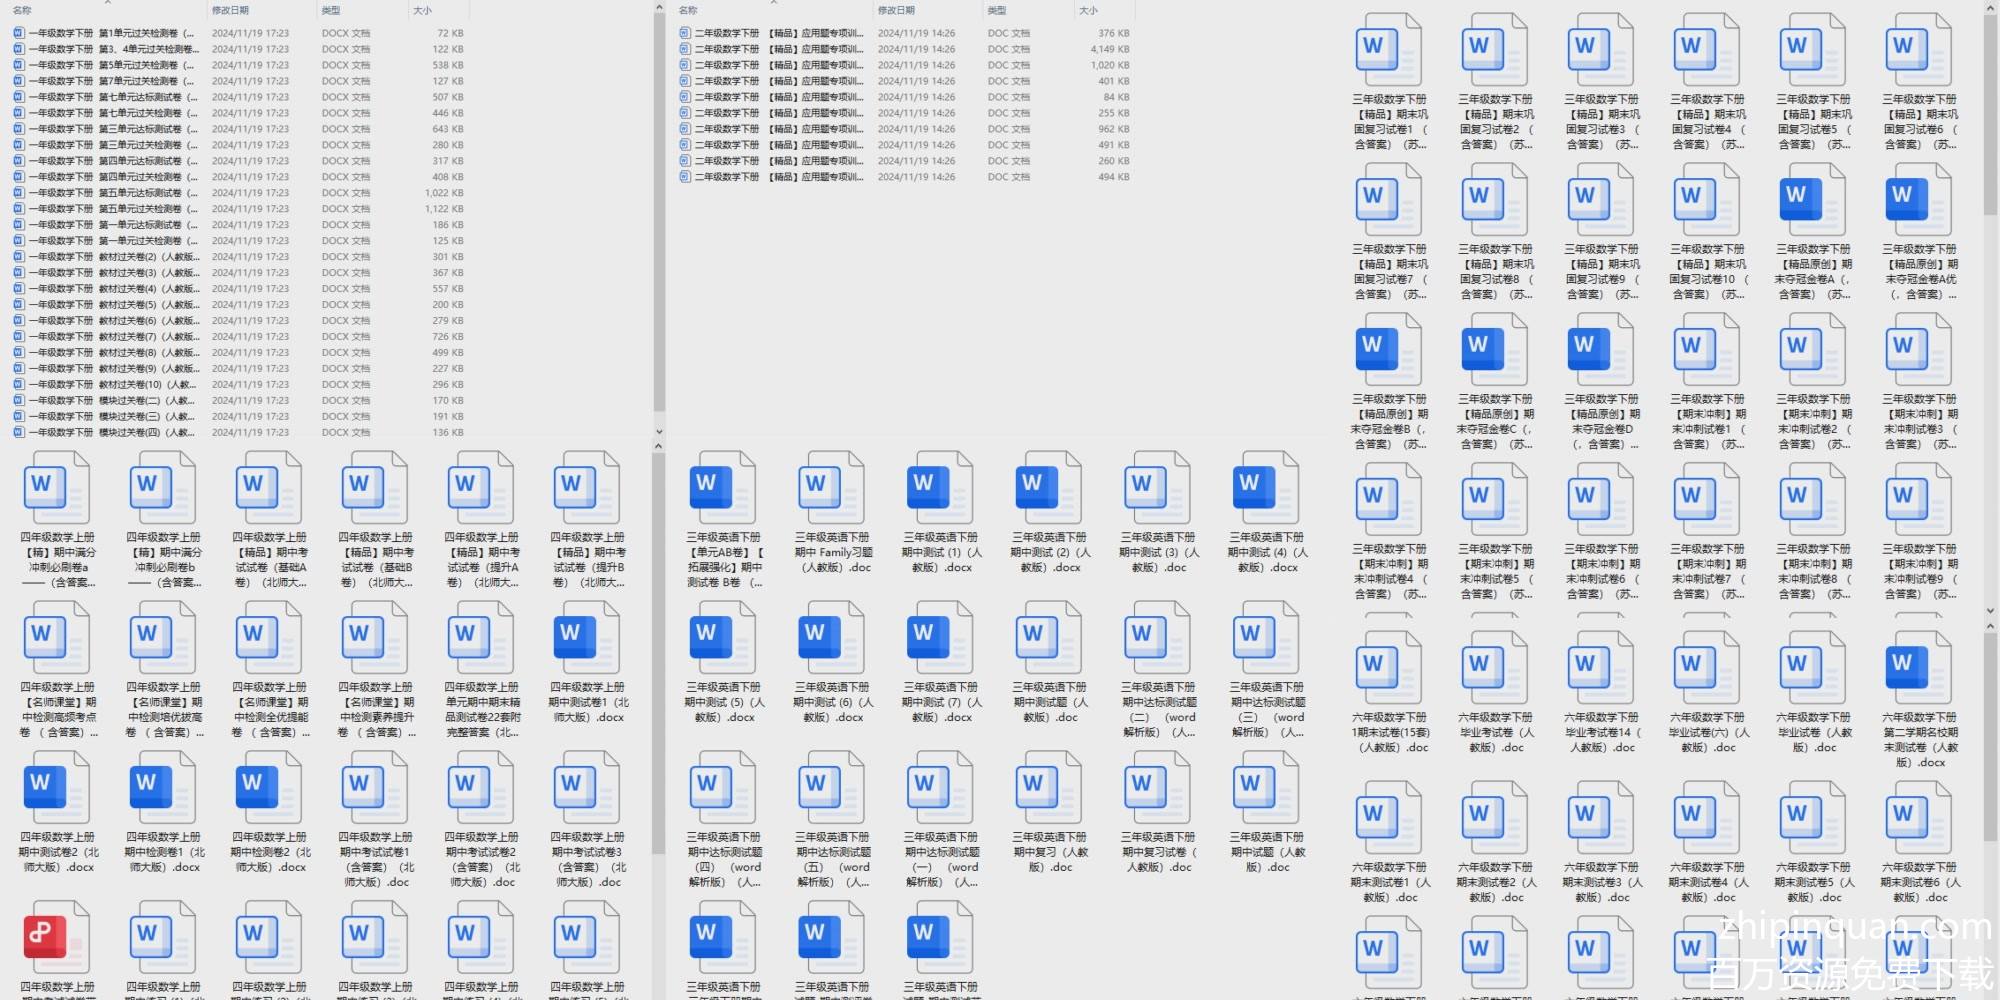Image resolution: width=2000 pixels, height=1000 pixels.
Task: Select the 4,149 KB 二年级数学下册 file row
Action: (x=770, y=49)
